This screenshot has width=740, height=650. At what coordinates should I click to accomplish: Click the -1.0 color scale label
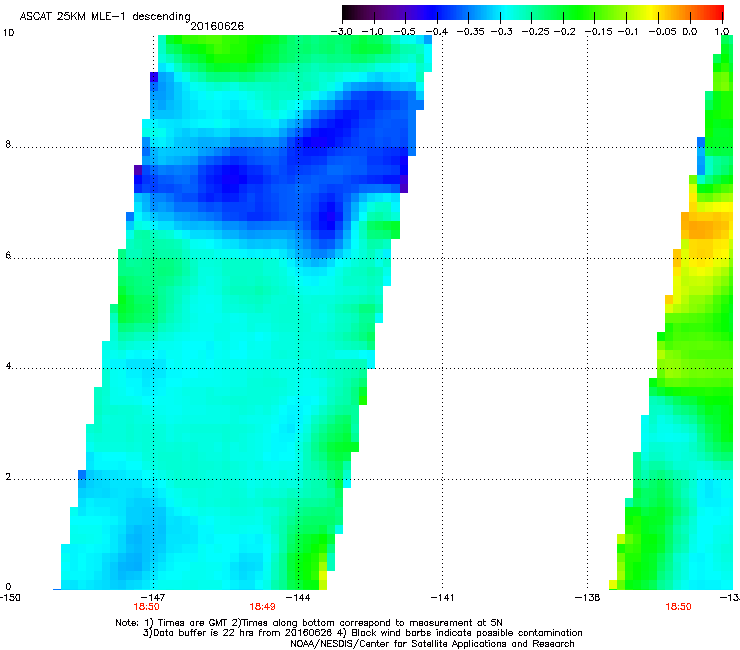tap(373, 32)
